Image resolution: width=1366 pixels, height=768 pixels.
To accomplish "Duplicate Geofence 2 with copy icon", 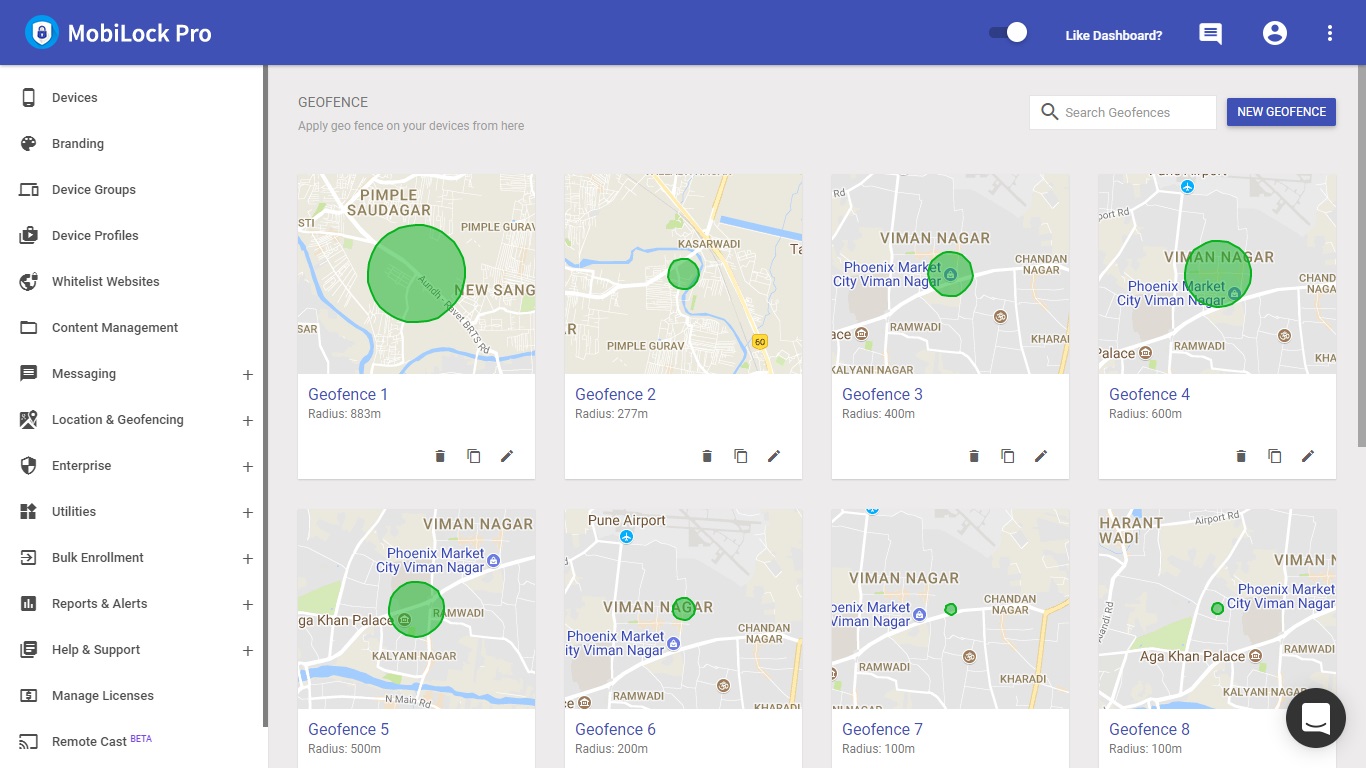I will click(x=741, y=456).
